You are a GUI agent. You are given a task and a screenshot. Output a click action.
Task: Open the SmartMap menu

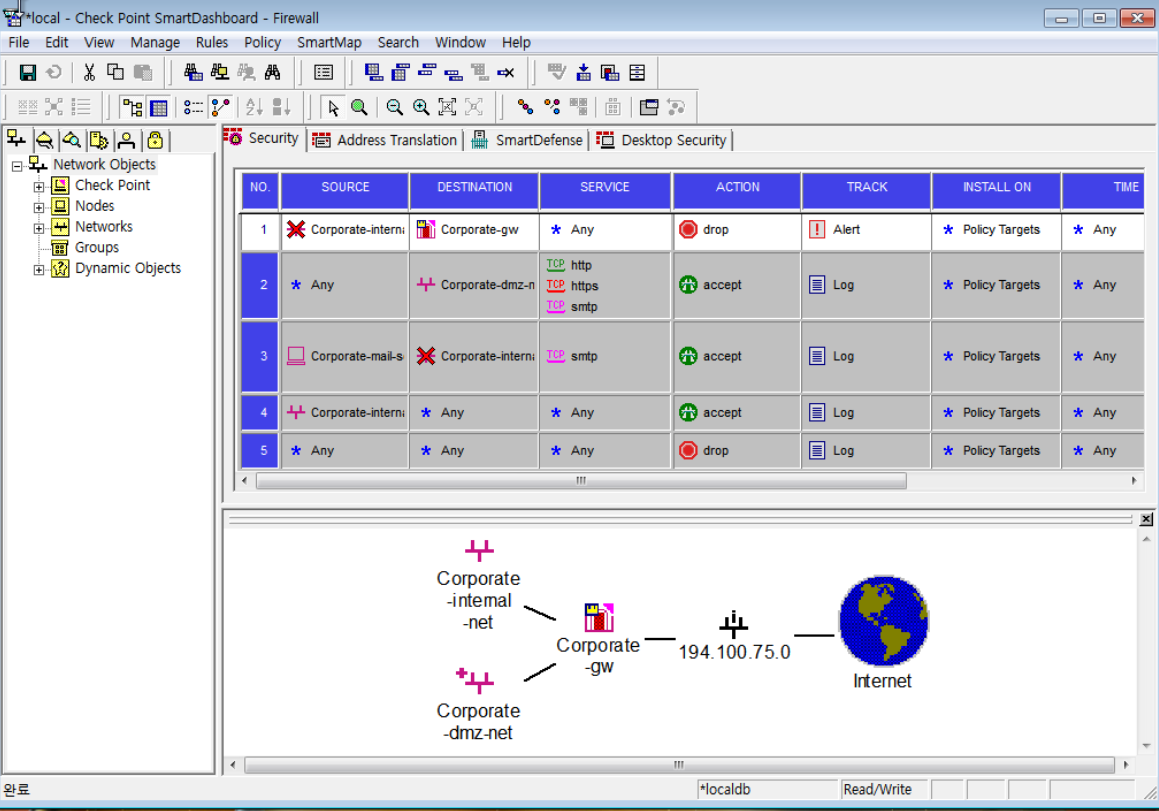329,42
